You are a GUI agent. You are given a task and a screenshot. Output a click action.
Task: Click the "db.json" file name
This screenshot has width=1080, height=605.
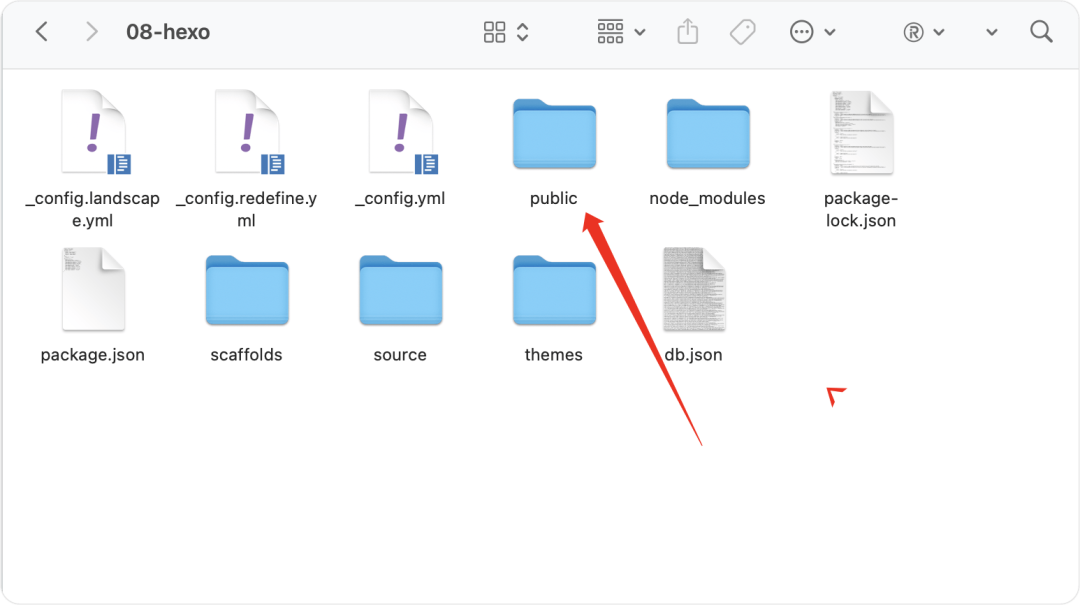click(x=694, y=355)
